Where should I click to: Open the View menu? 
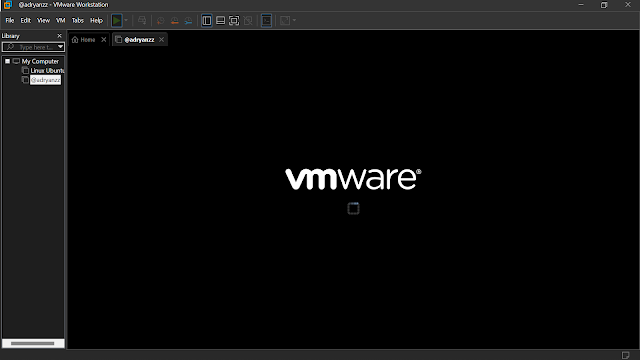click(43, 20)
